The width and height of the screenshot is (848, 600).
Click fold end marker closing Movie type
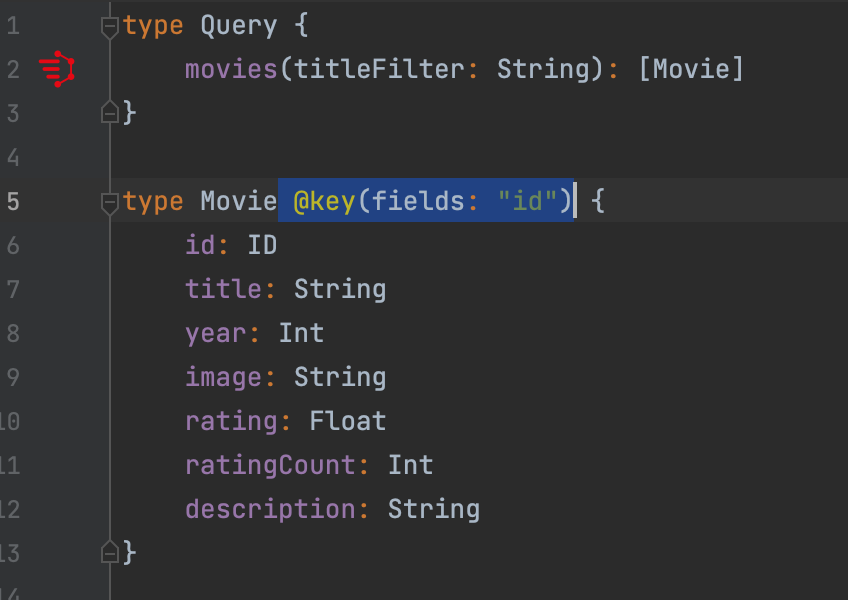point(110,551)
